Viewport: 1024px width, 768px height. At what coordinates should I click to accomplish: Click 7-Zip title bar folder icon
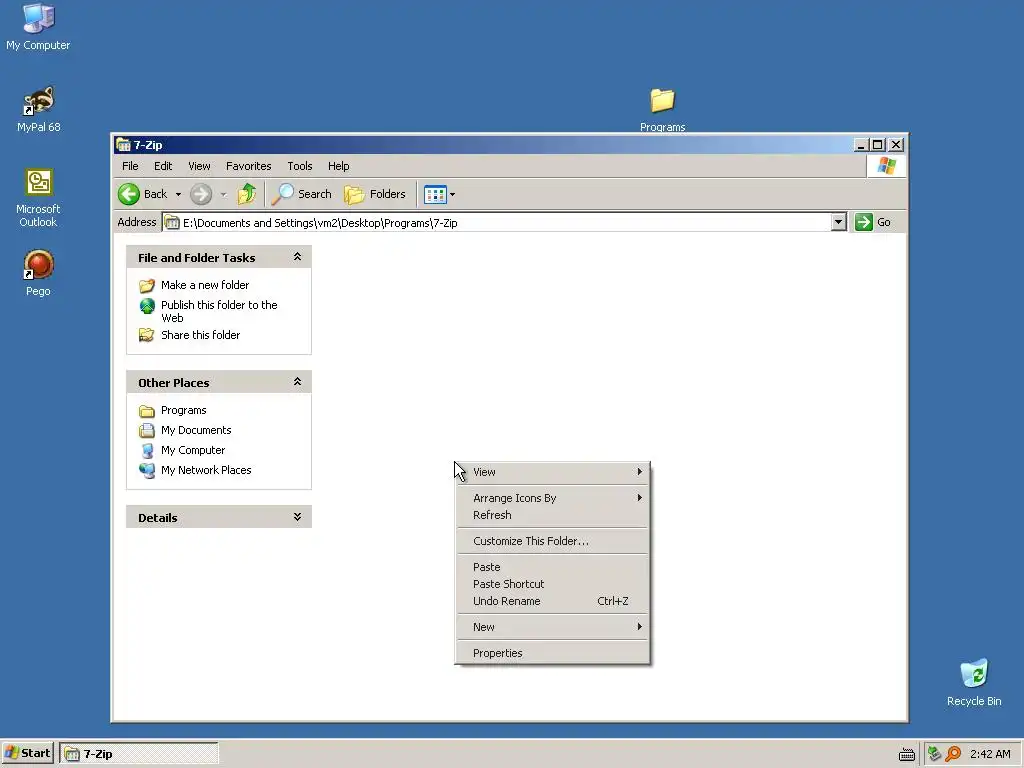(x=123, y=145)
